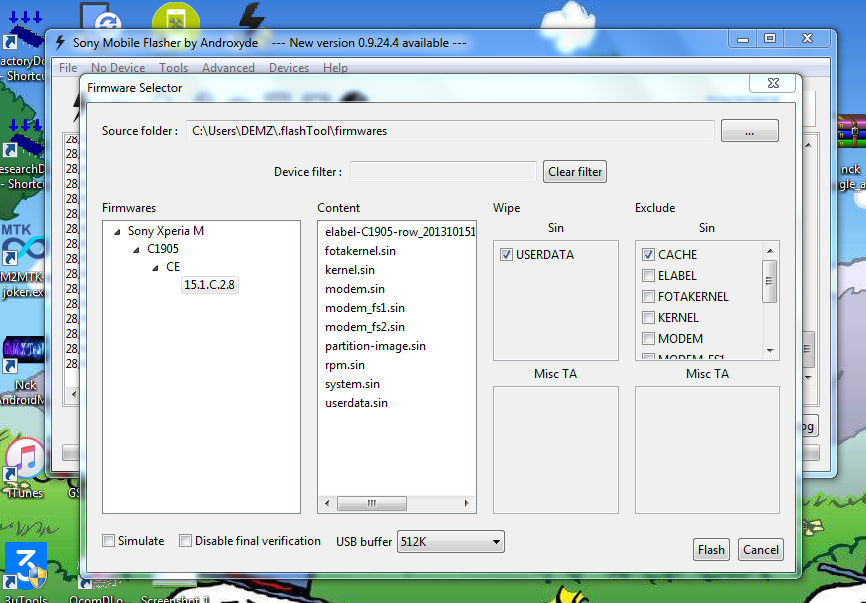Enable the Simulate checkbox
866x603 pixels.
(x=109, y=541)
